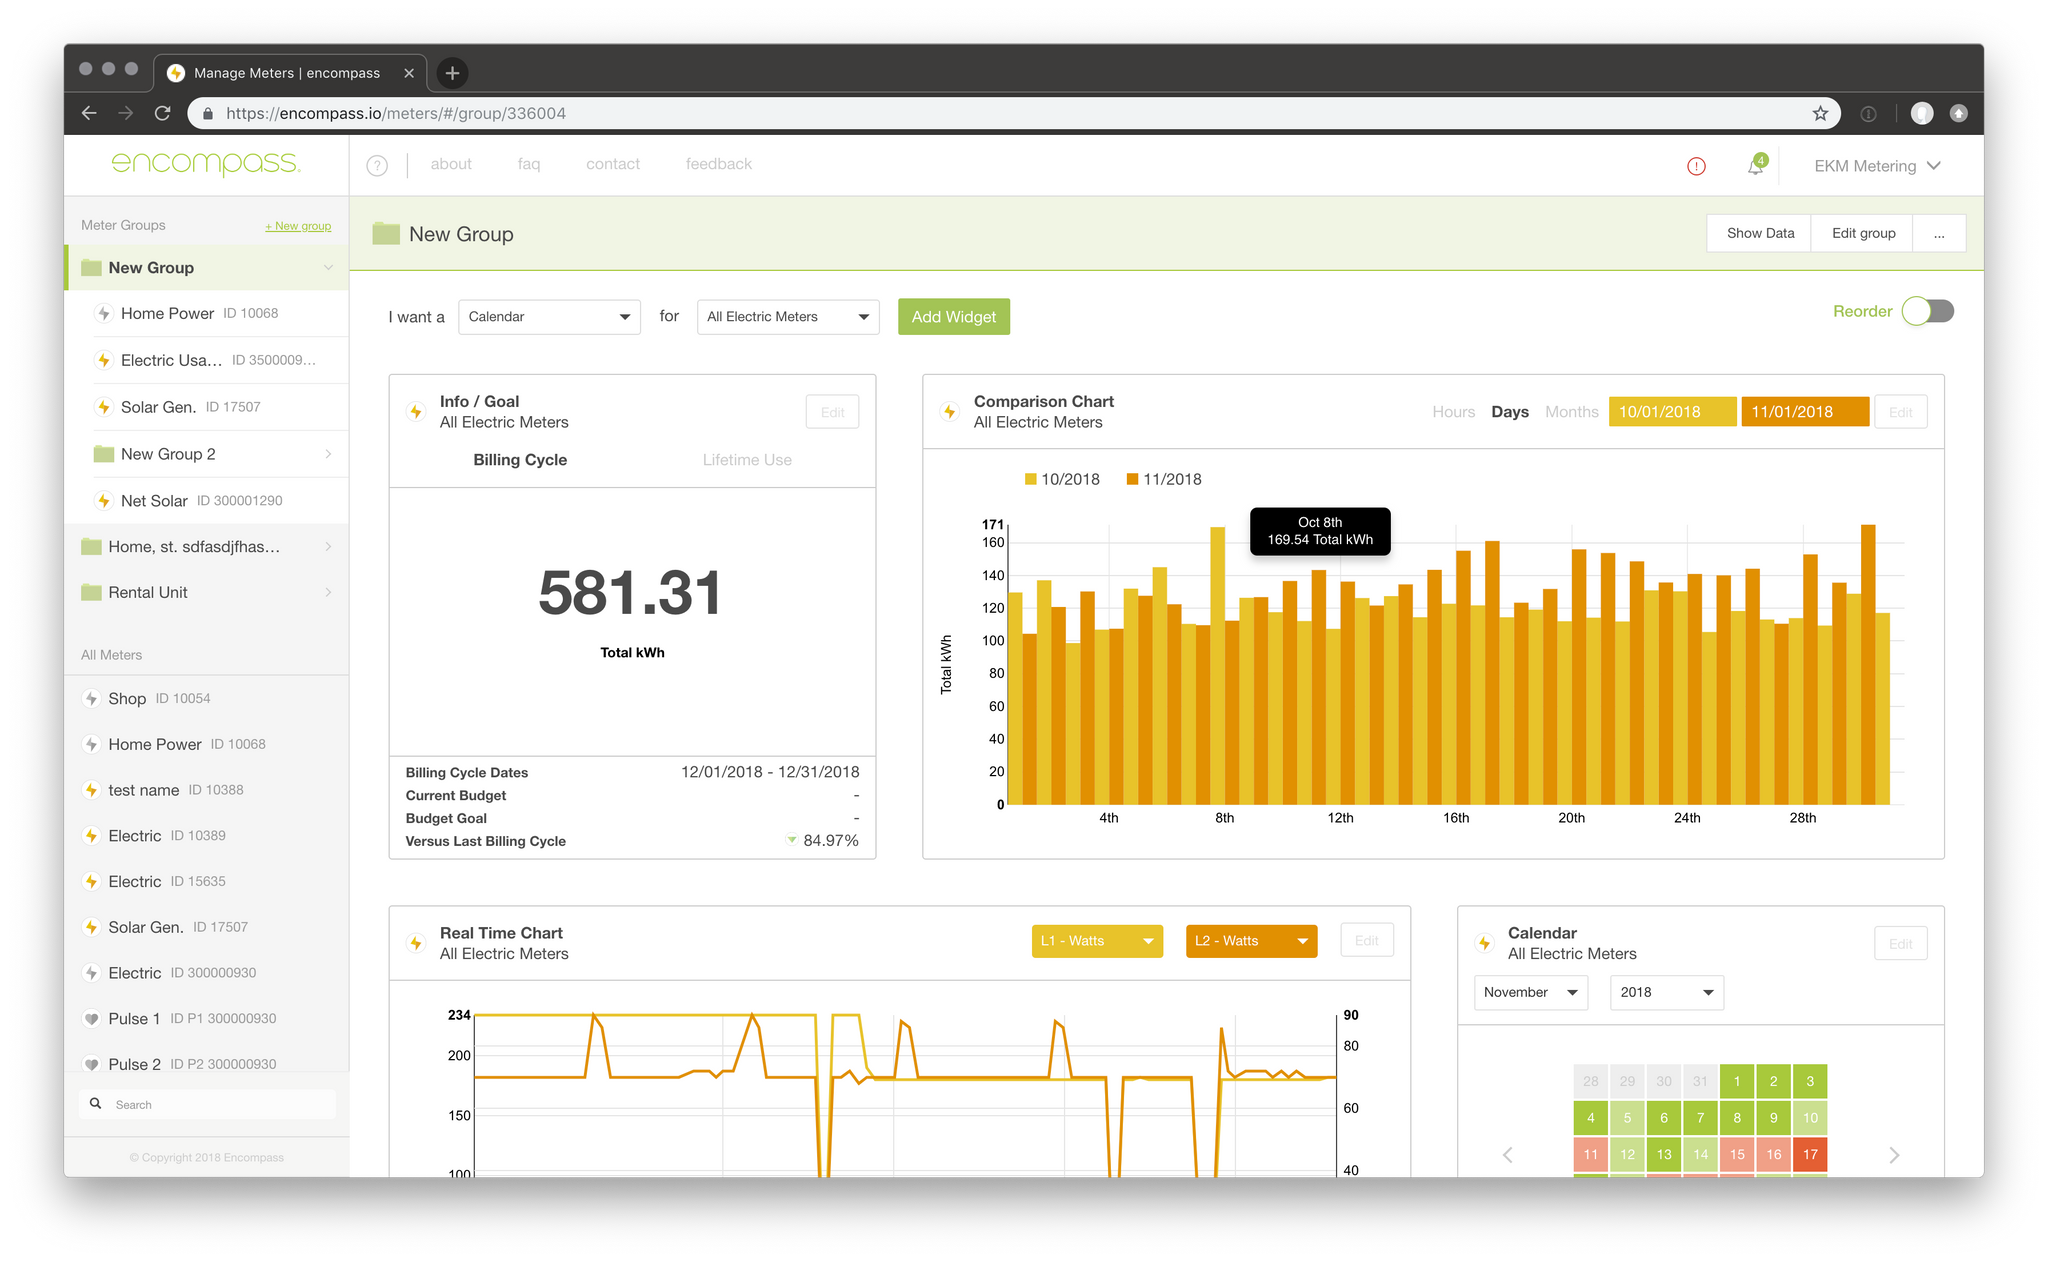
Task: Open the Calendar widget type dropdown
Action: pyautogui.click(x=549, y=317)
